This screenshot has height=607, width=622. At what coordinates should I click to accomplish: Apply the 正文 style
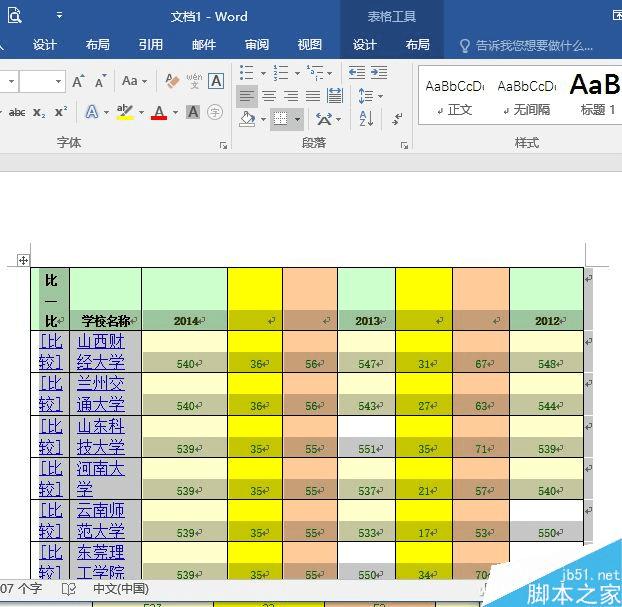(x=455, y=96)
